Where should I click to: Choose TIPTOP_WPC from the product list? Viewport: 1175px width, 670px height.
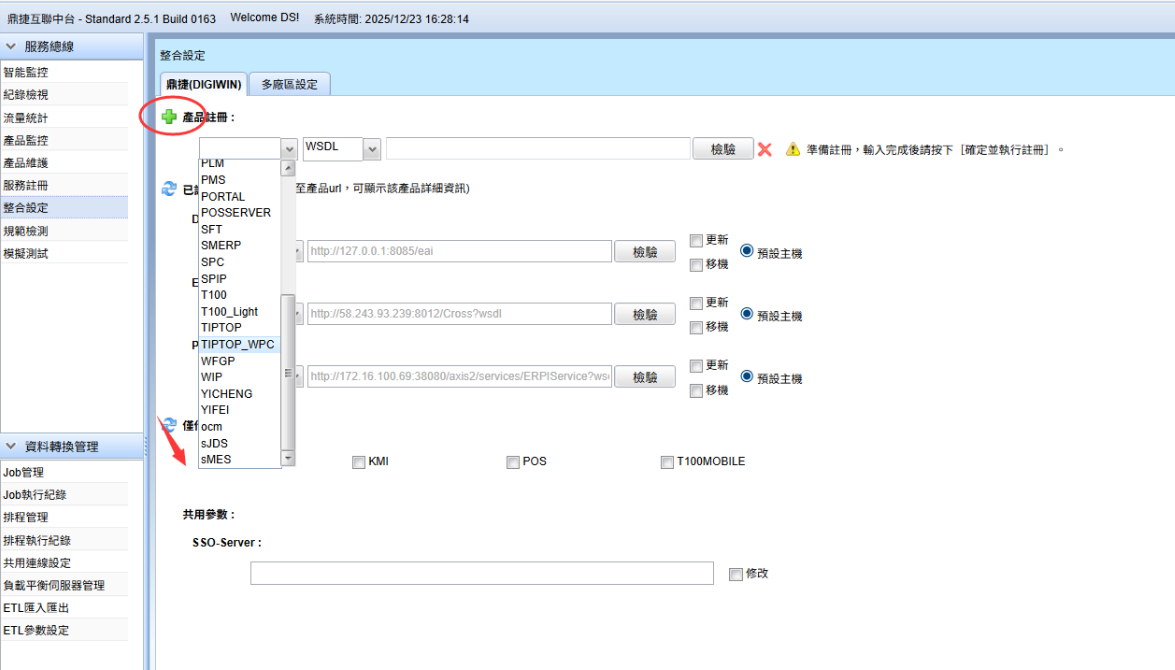pos(238,344)
